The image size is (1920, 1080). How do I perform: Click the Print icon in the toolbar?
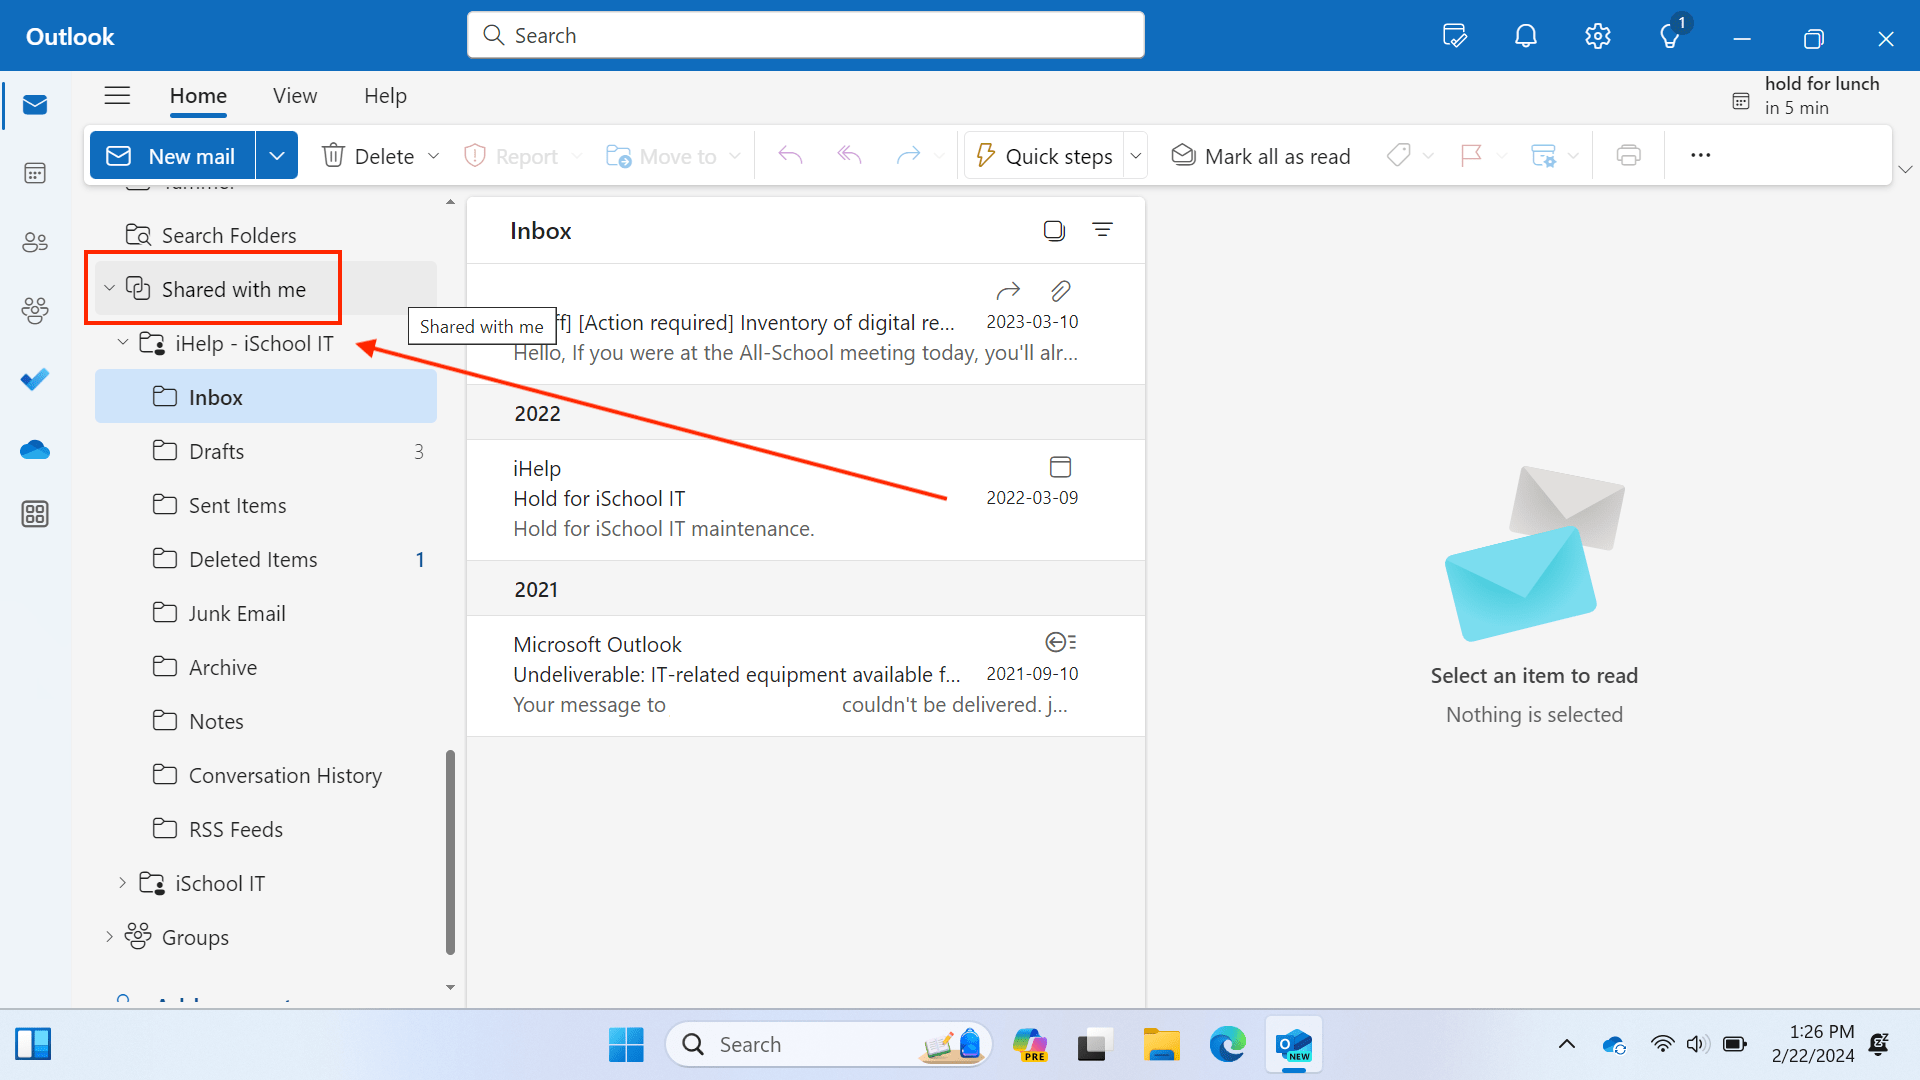pos(1628,156)
